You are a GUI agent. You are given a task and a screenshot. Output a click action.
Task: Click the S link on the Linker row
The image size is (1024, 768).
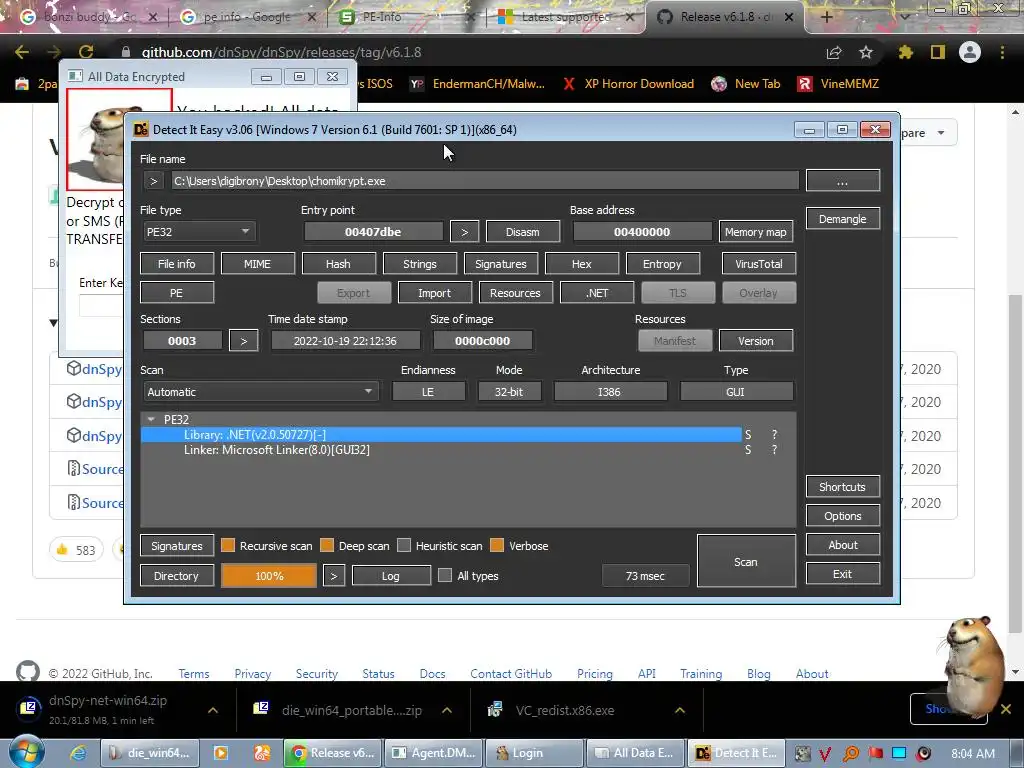point(748,450)
